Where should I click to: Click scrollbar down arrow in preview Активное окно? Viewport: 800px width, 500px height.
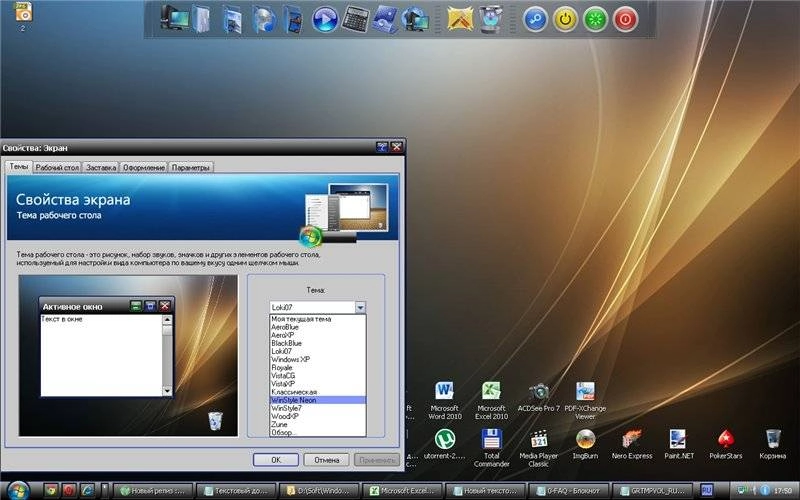tap(167, 391)
